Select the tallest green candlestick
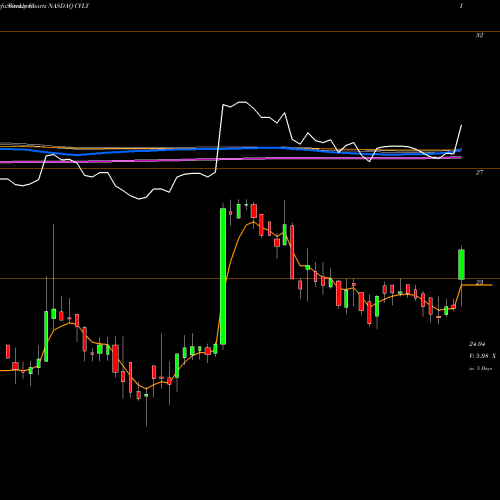 [223, 276]
